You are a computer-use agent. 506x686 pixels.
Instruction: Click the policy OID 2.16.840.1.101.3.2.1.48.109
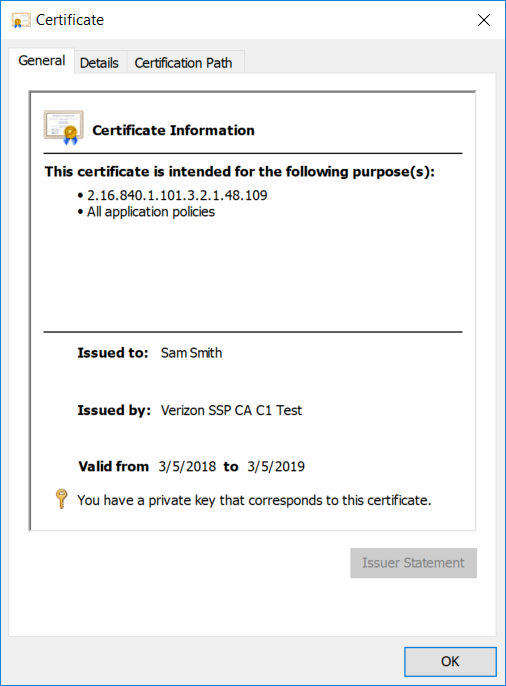pos(177,195)
